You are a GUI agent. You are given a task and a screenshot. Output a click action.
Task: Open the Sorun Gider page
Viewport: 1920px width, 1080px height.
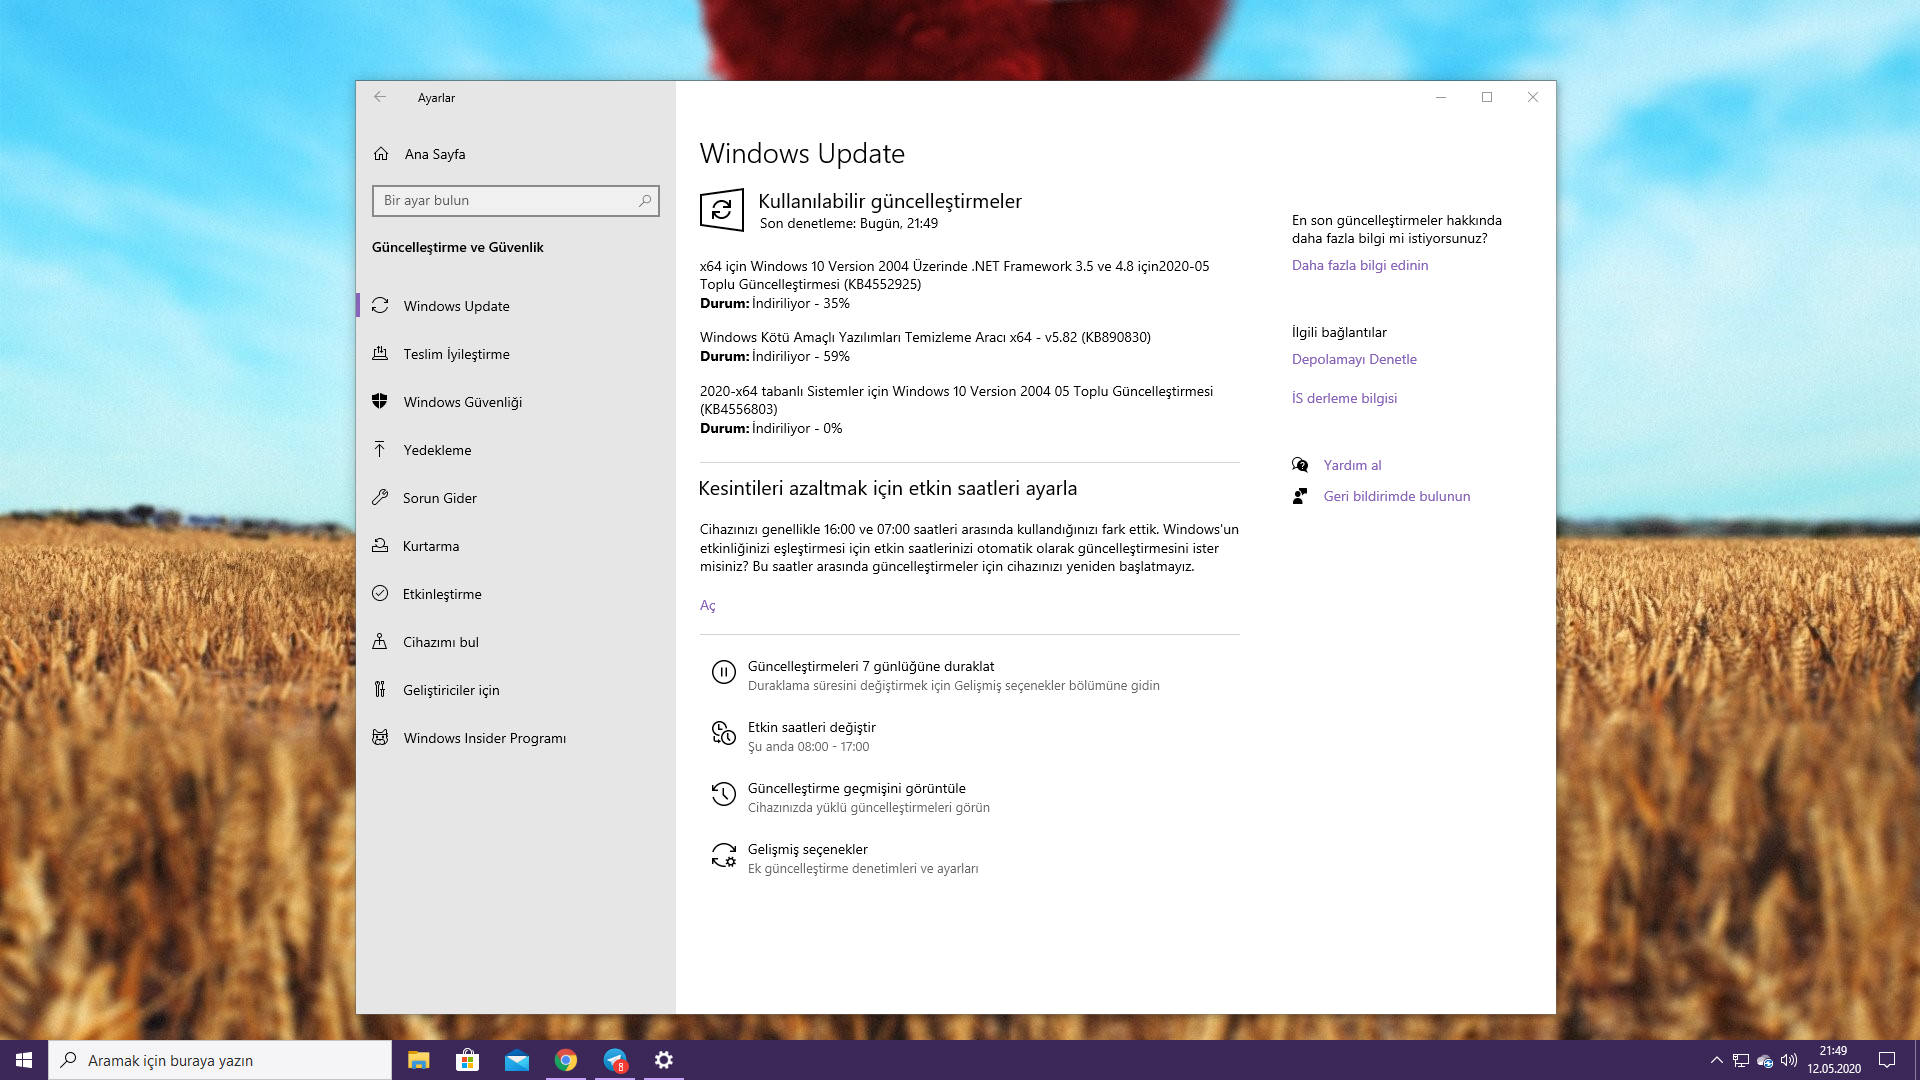(516, 498)
